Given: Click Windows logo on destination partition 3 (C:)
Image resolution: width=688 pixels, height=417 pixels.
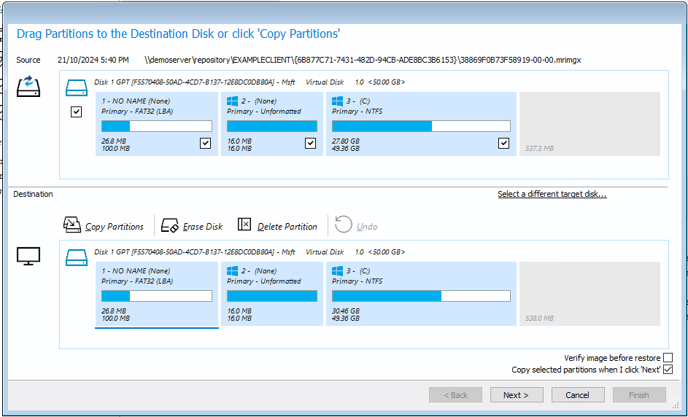Looking at the screenshot, I should tap(337, 271).
